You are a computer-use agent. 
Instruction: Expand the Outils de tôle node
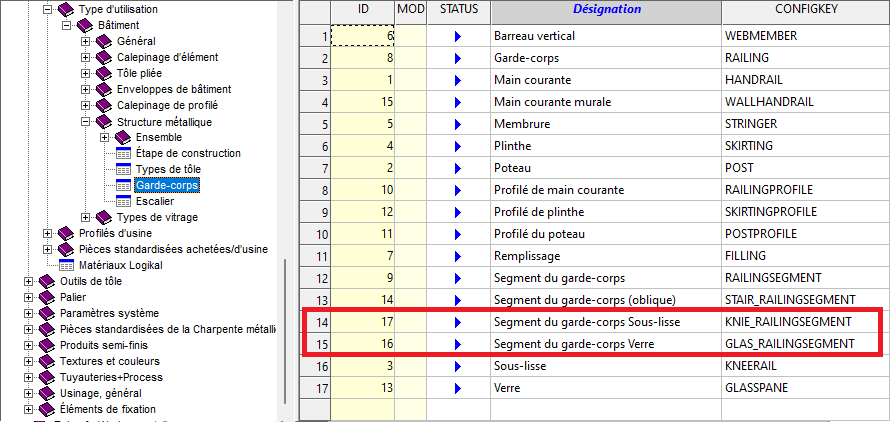(x=28, y=281)
